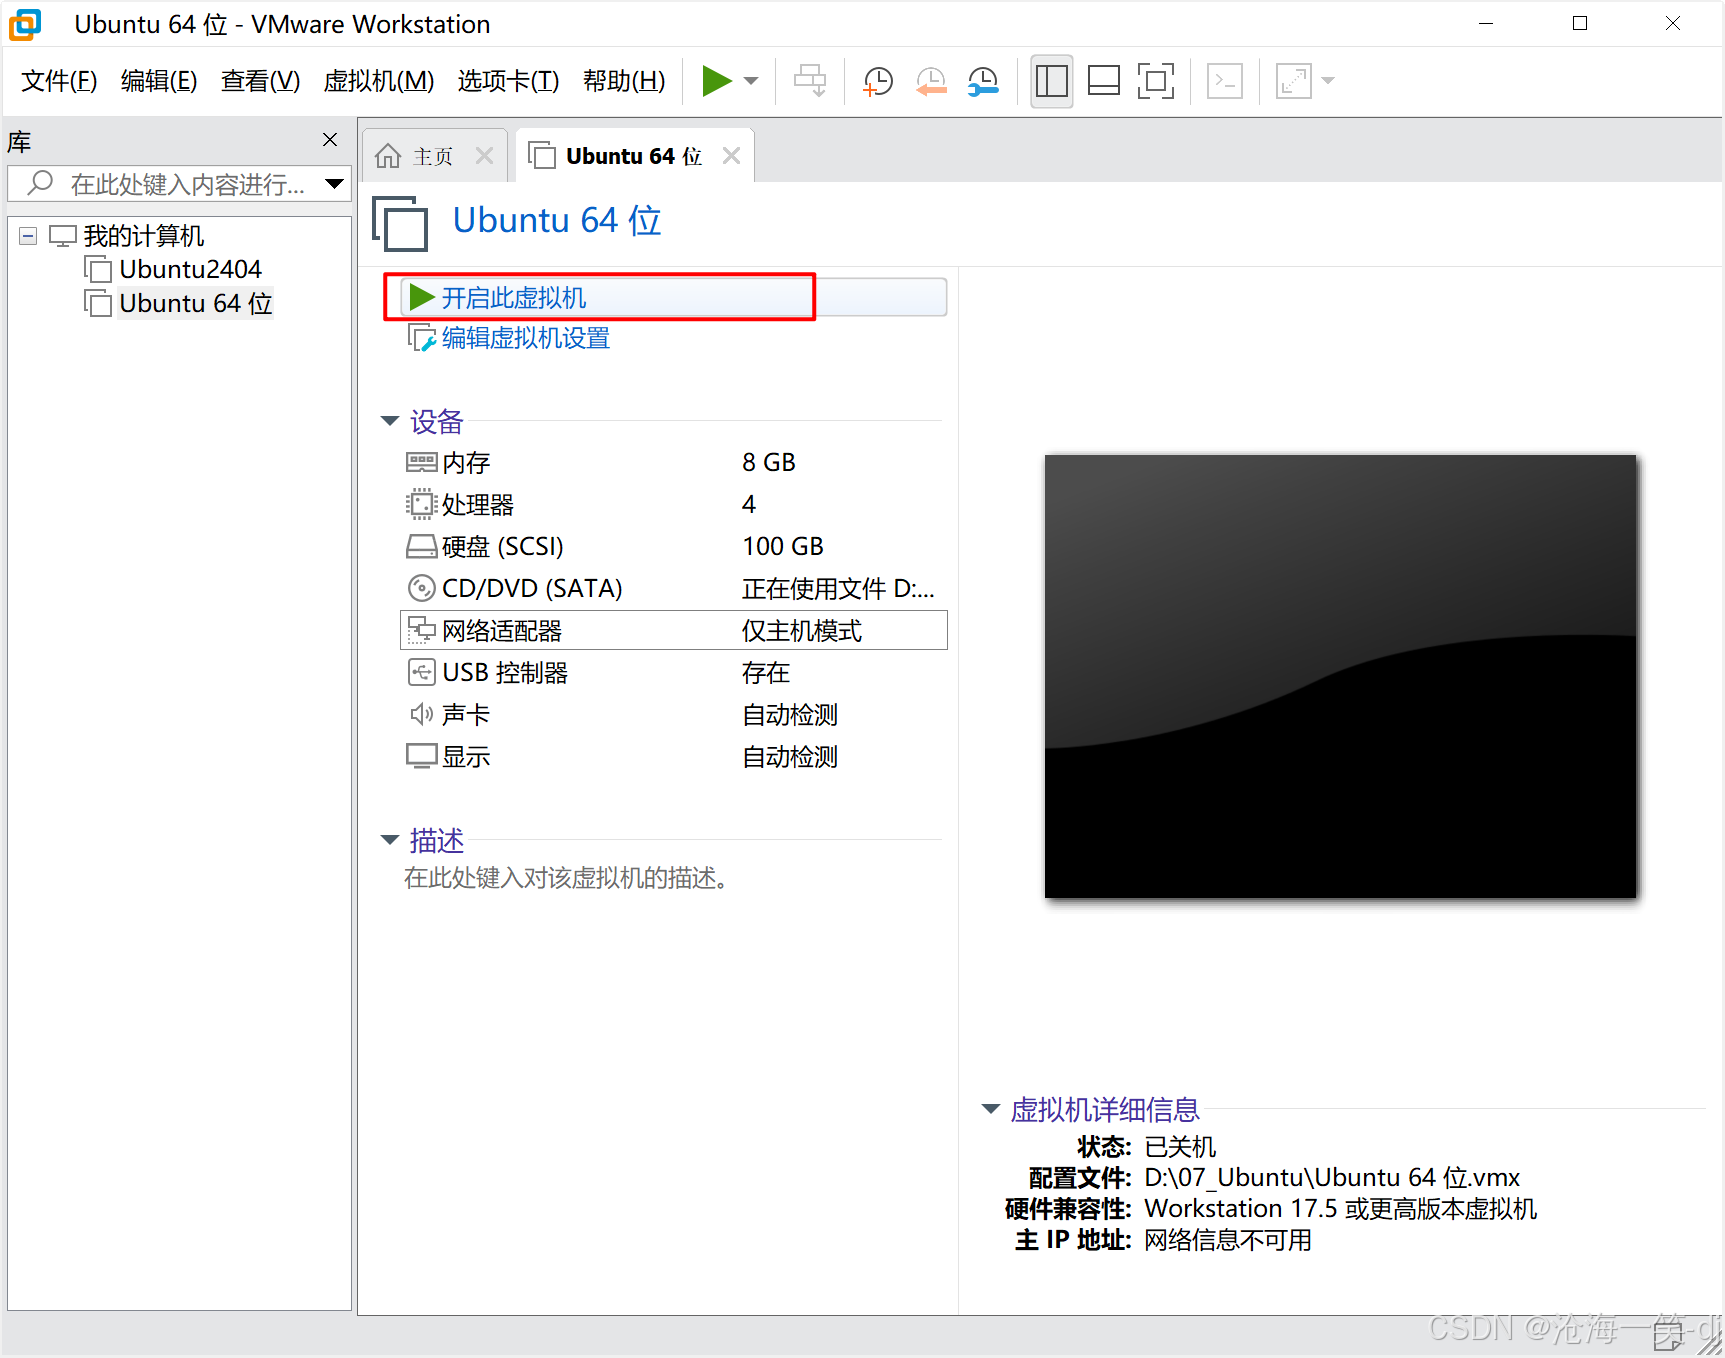The image size is (1725, 1358).
Task: Collapse the 描述 section
Action: click(390, 840)
